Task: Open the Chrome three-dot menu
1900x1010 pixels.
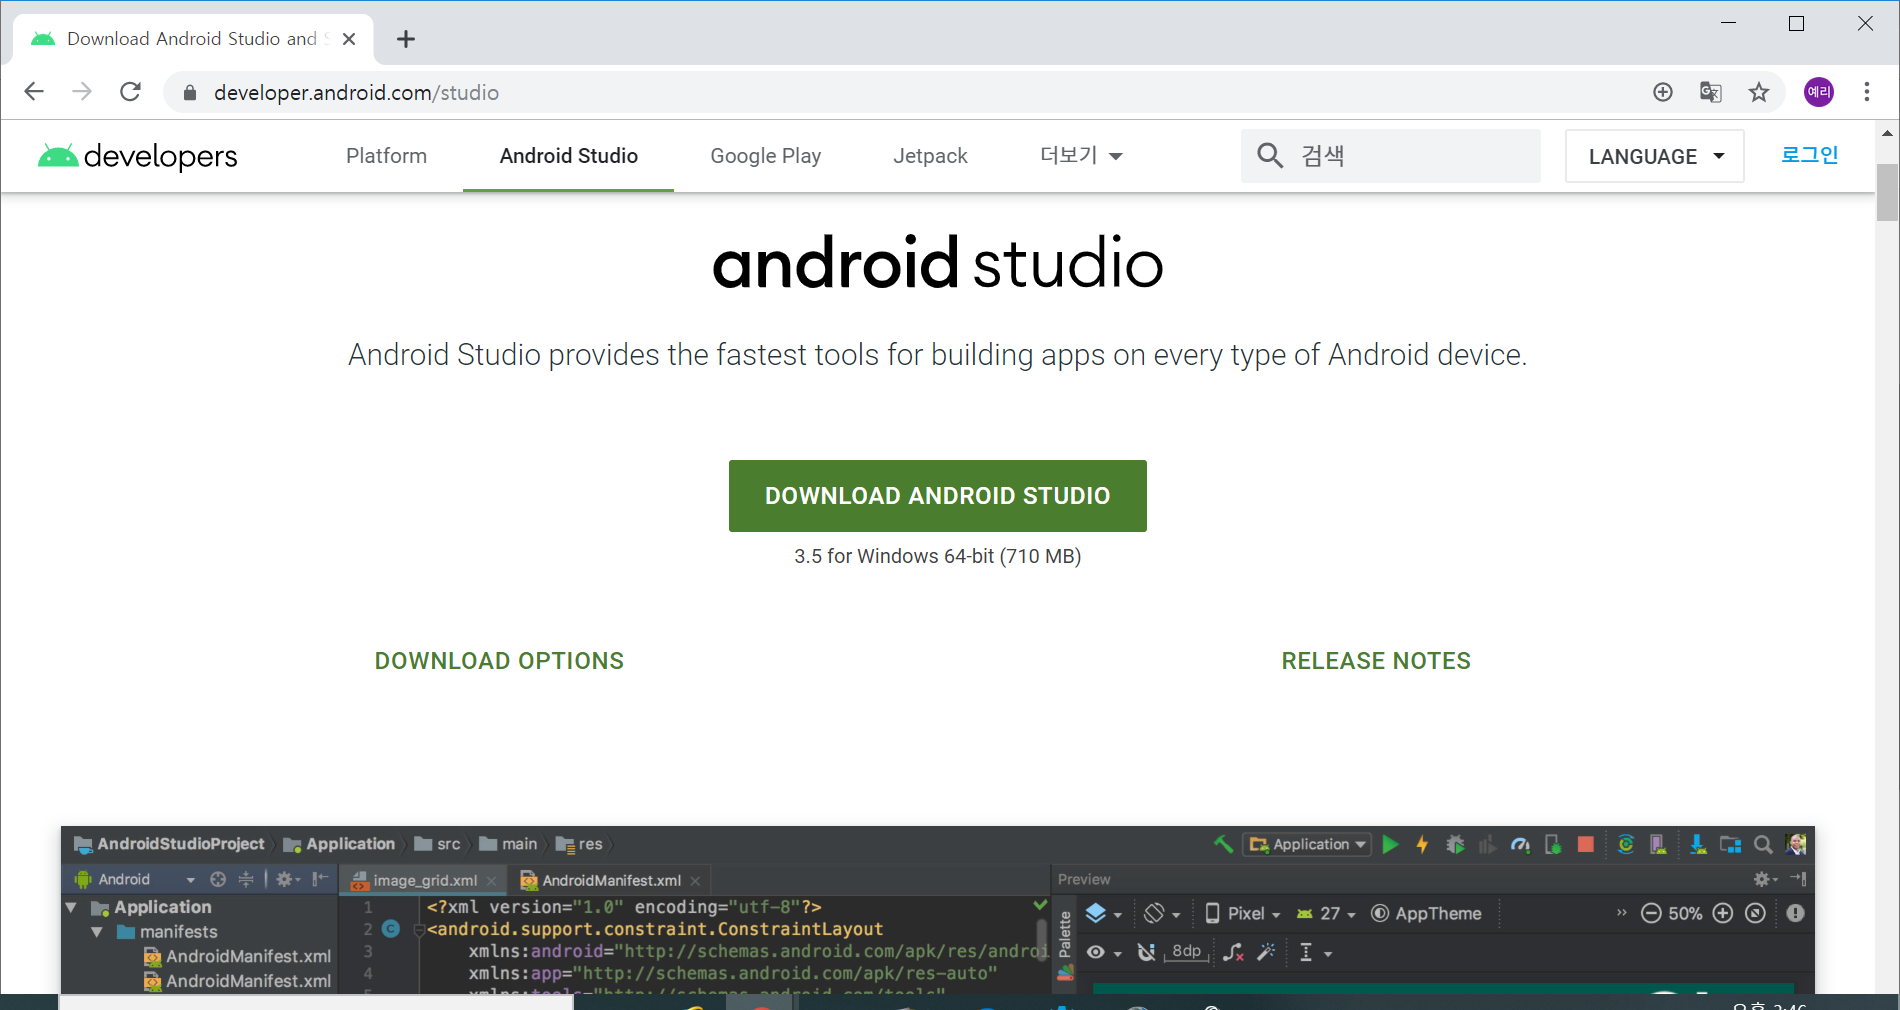Action: pos(1867,92)
